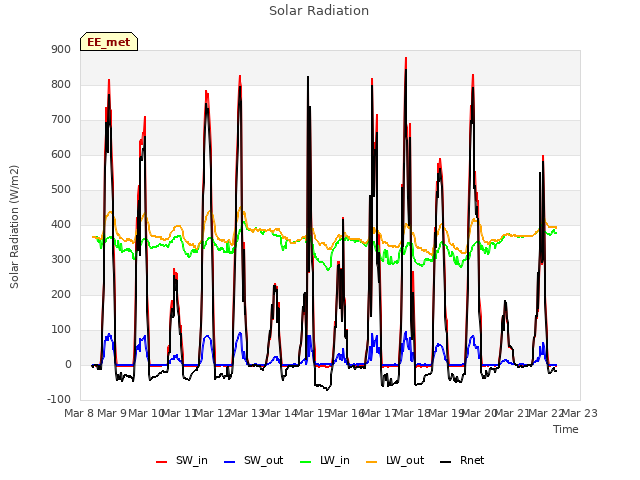The height and width of the screenshot is (480, 640).
Task: Click the 900 y-axis tick label
Action: coord(61,49)
